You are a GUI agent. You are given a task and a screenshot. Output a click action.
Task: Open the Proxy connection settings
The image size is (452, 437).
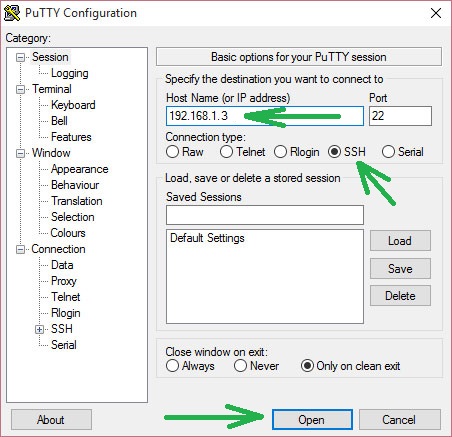tap(64, 281)
